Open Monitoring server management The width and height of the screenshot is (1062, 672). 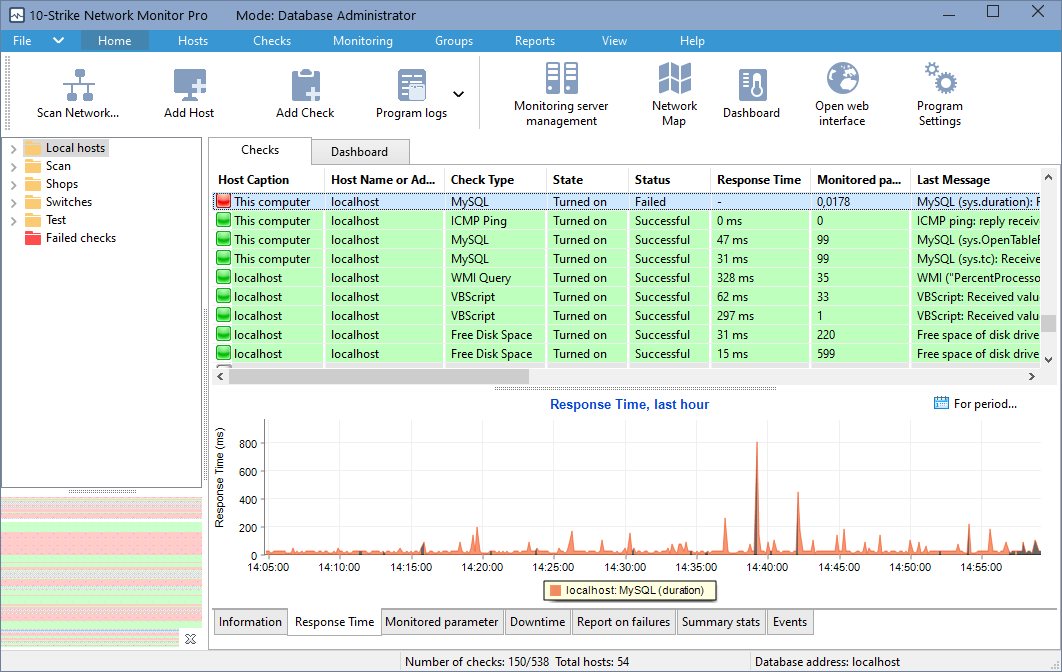click(x=561, y=94)
